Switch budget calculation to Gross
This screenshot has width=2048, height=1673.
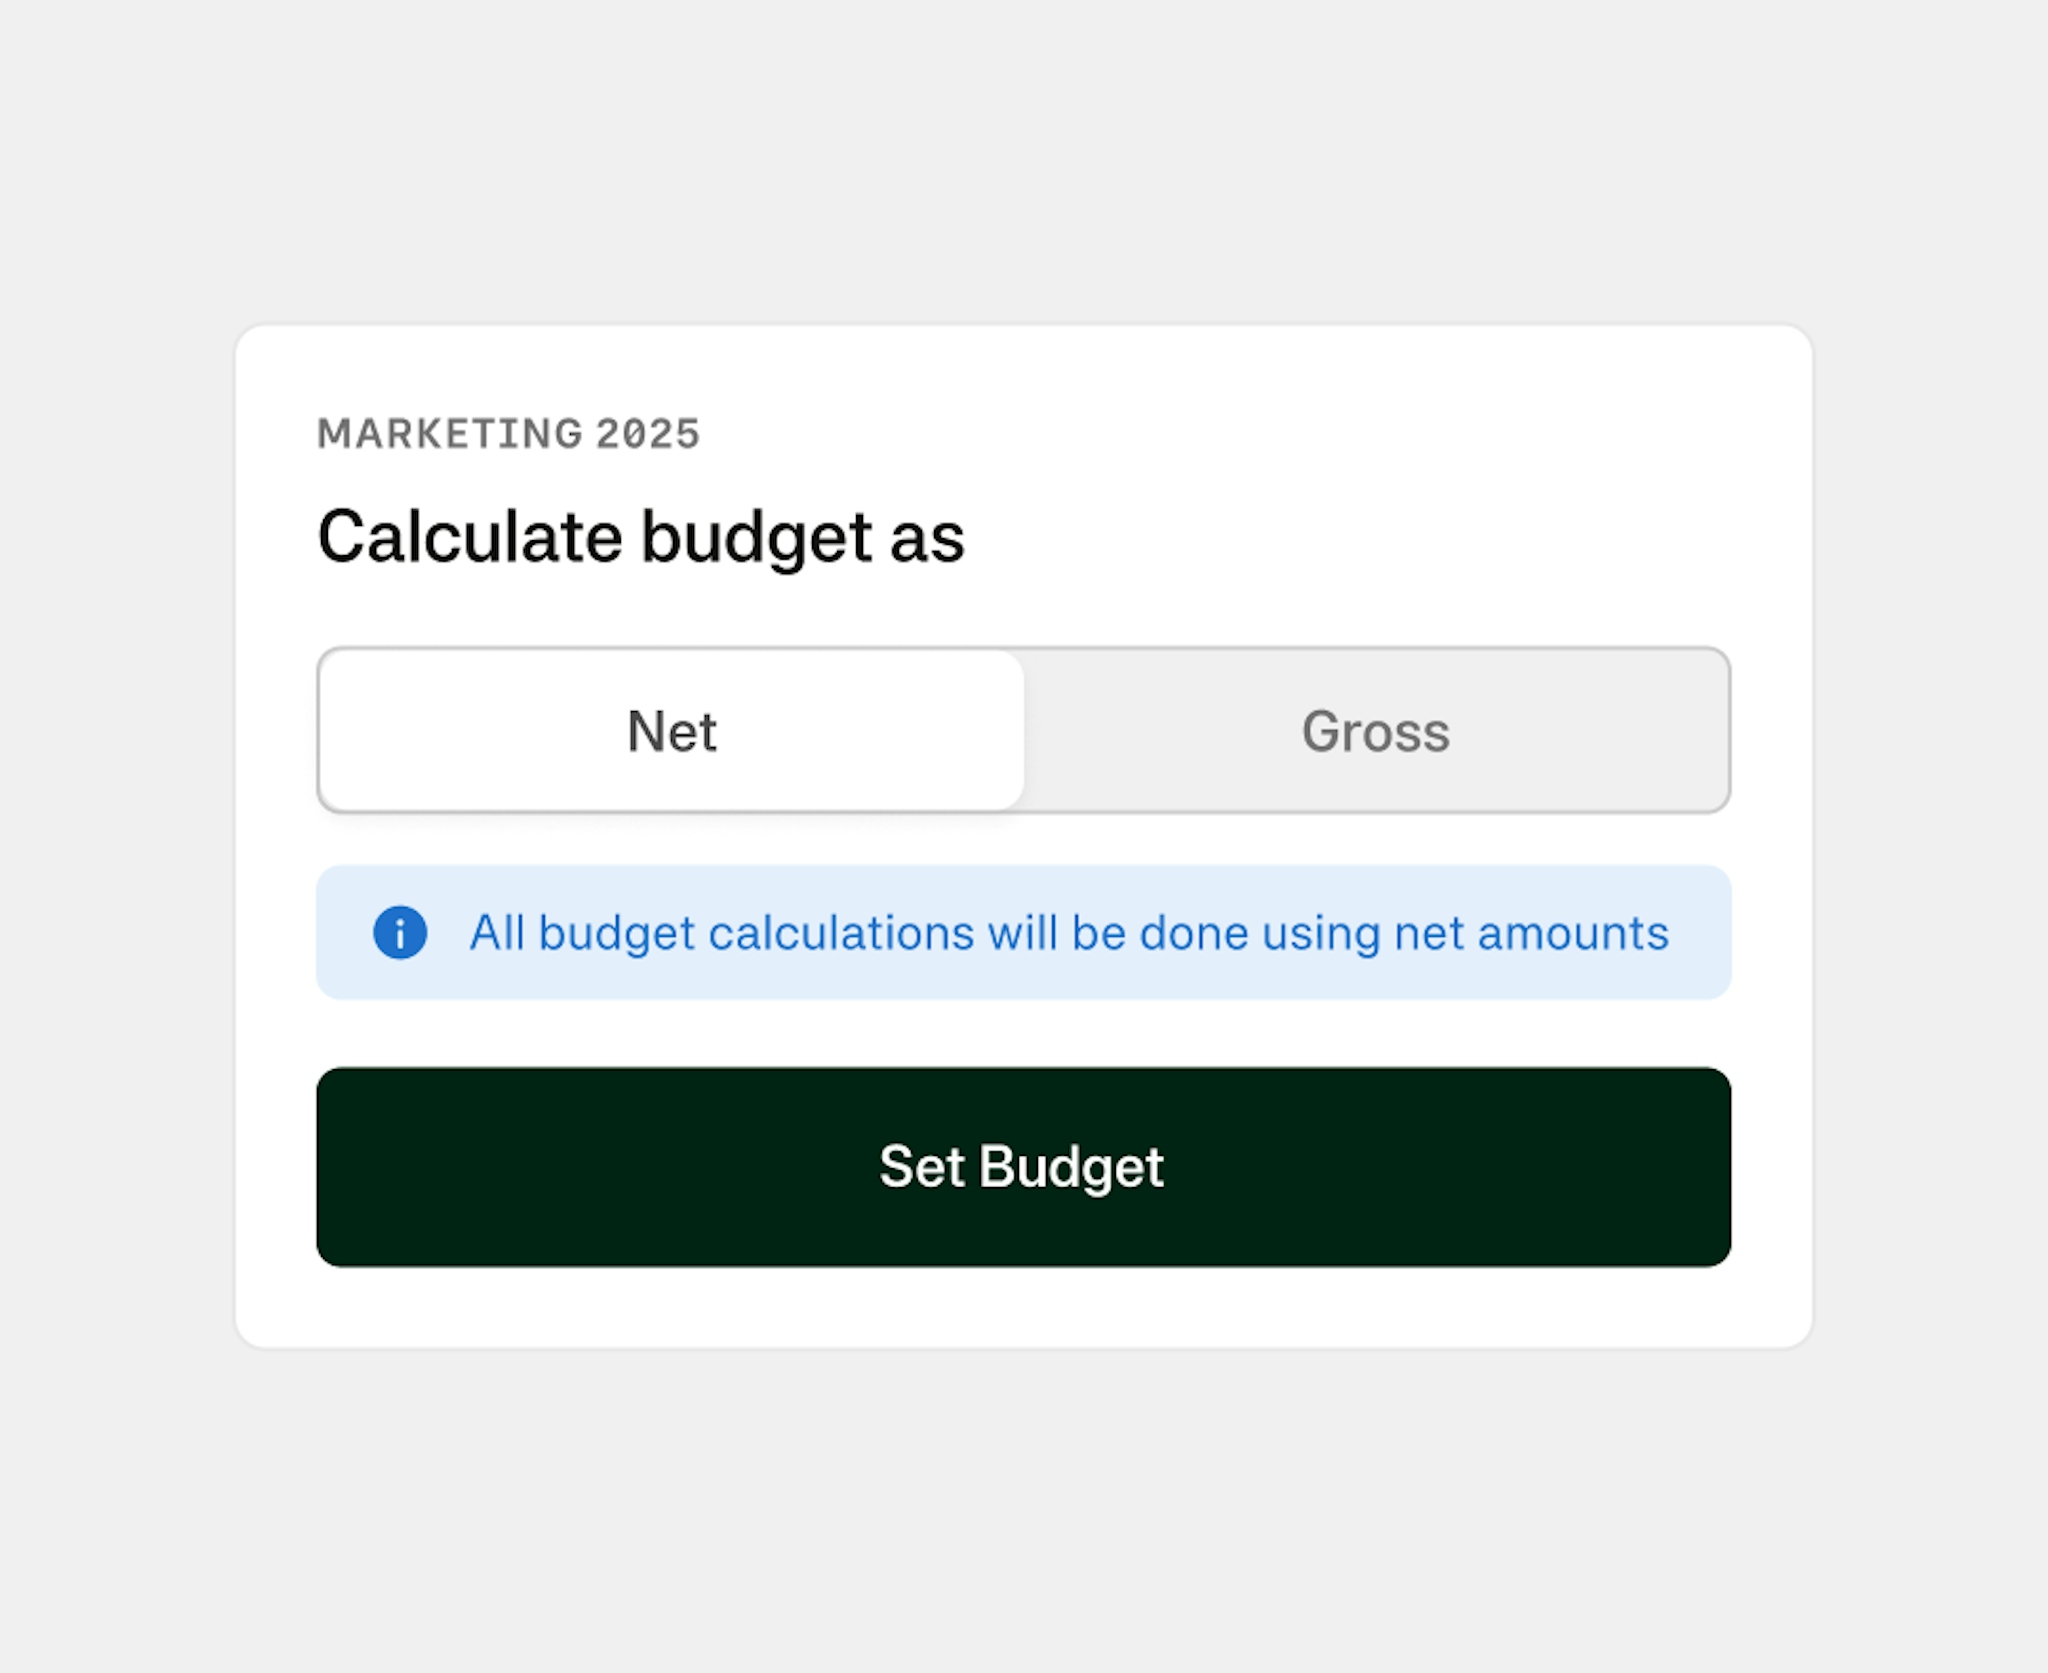coord(1376,730)
